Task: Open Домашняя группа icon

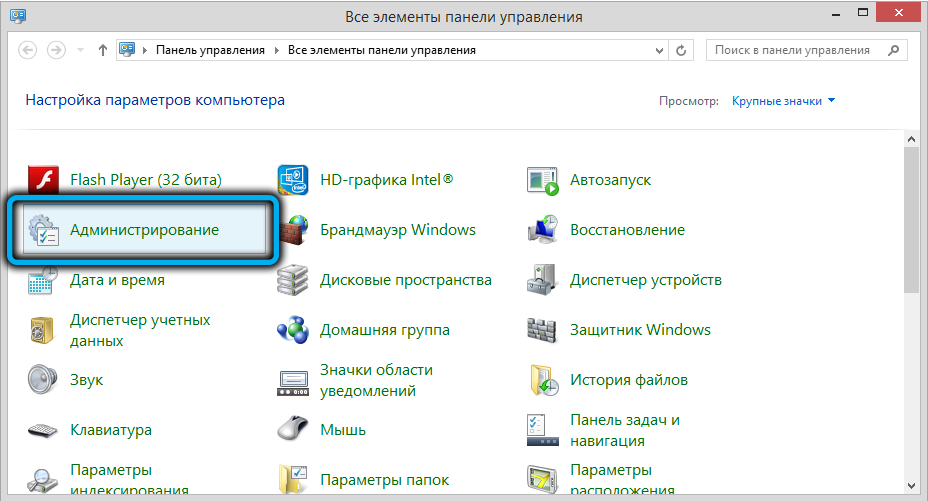Action: point(293,330)
